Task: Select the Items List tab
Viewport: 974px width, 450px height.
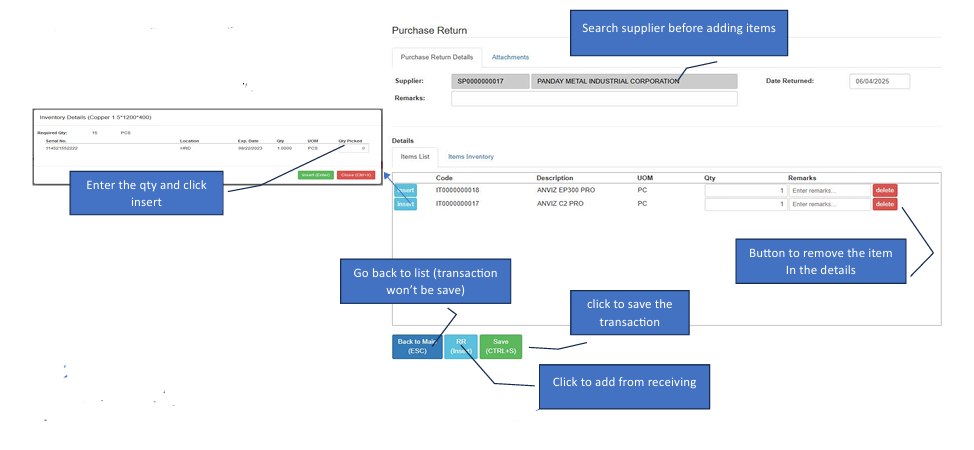Action: pos(415,157)
